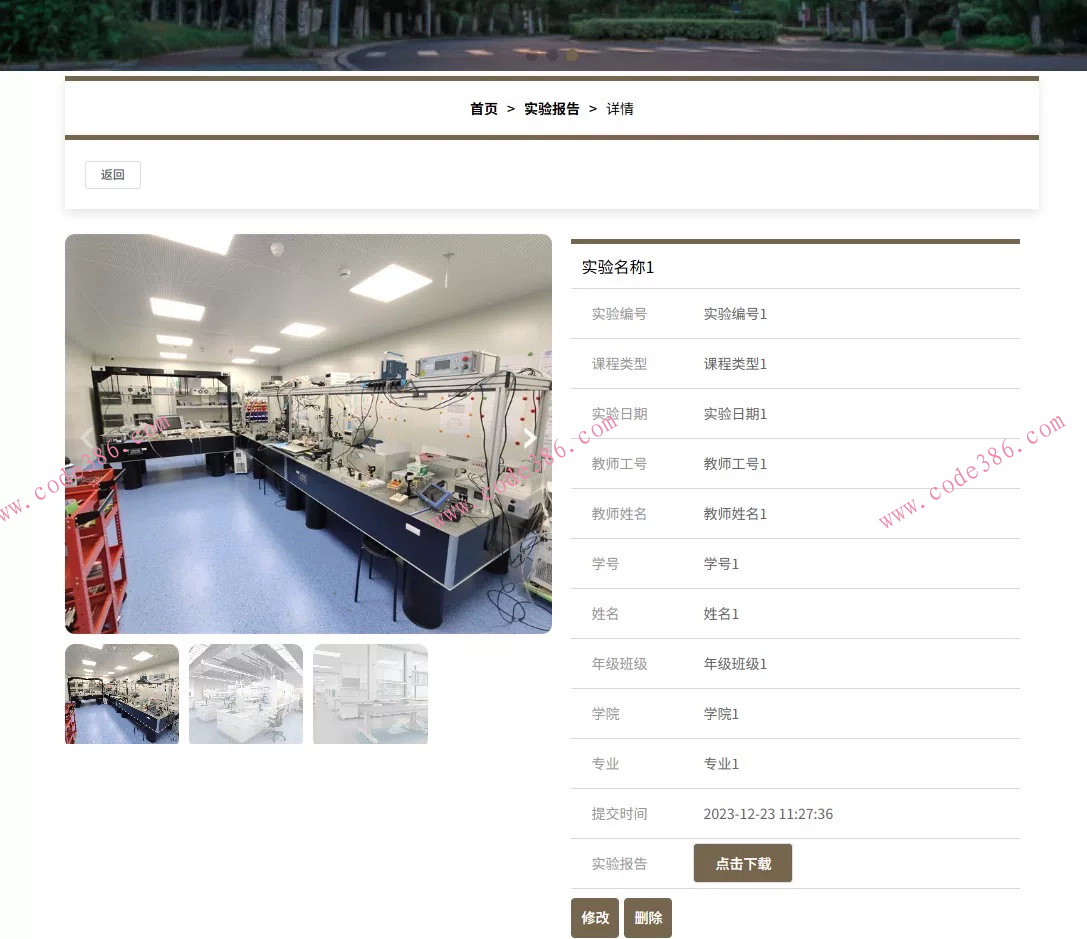Click the next arrow on the image carousel
This screenshot has height=939, width=1087.
(529, 439)
